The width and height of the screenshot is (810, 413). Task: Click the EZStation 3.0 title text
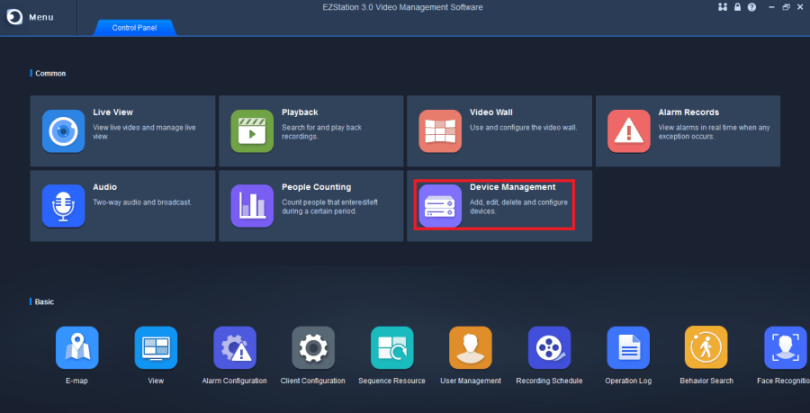pos(401,7)
